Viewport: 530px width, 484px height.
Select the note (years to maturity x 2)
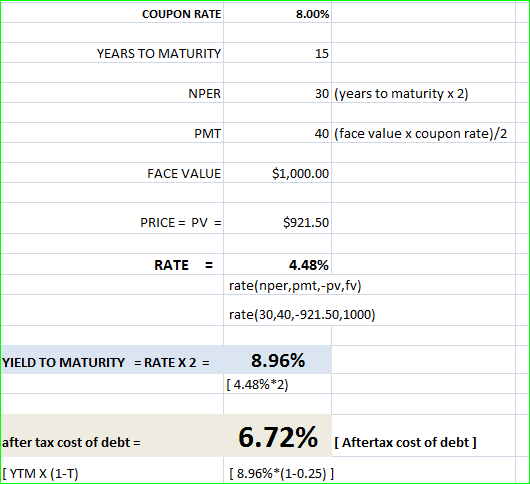(401, 94)
